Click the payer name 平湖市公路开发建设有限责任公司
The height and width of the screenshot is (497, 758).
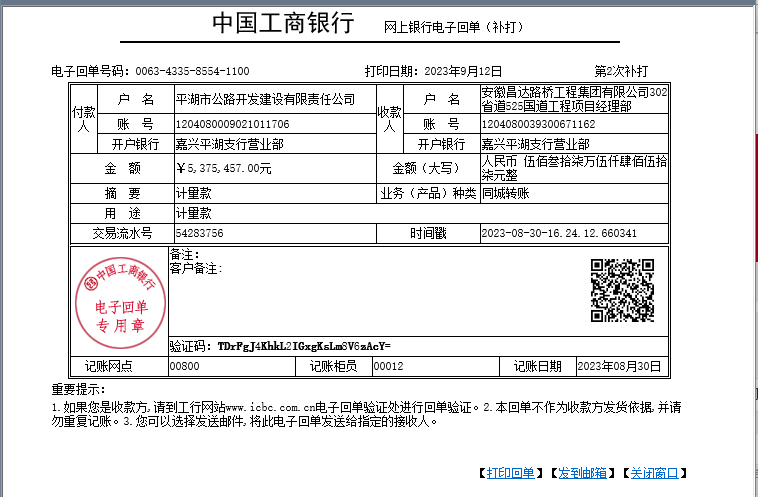pyautogui.click(x=265, y=99)
